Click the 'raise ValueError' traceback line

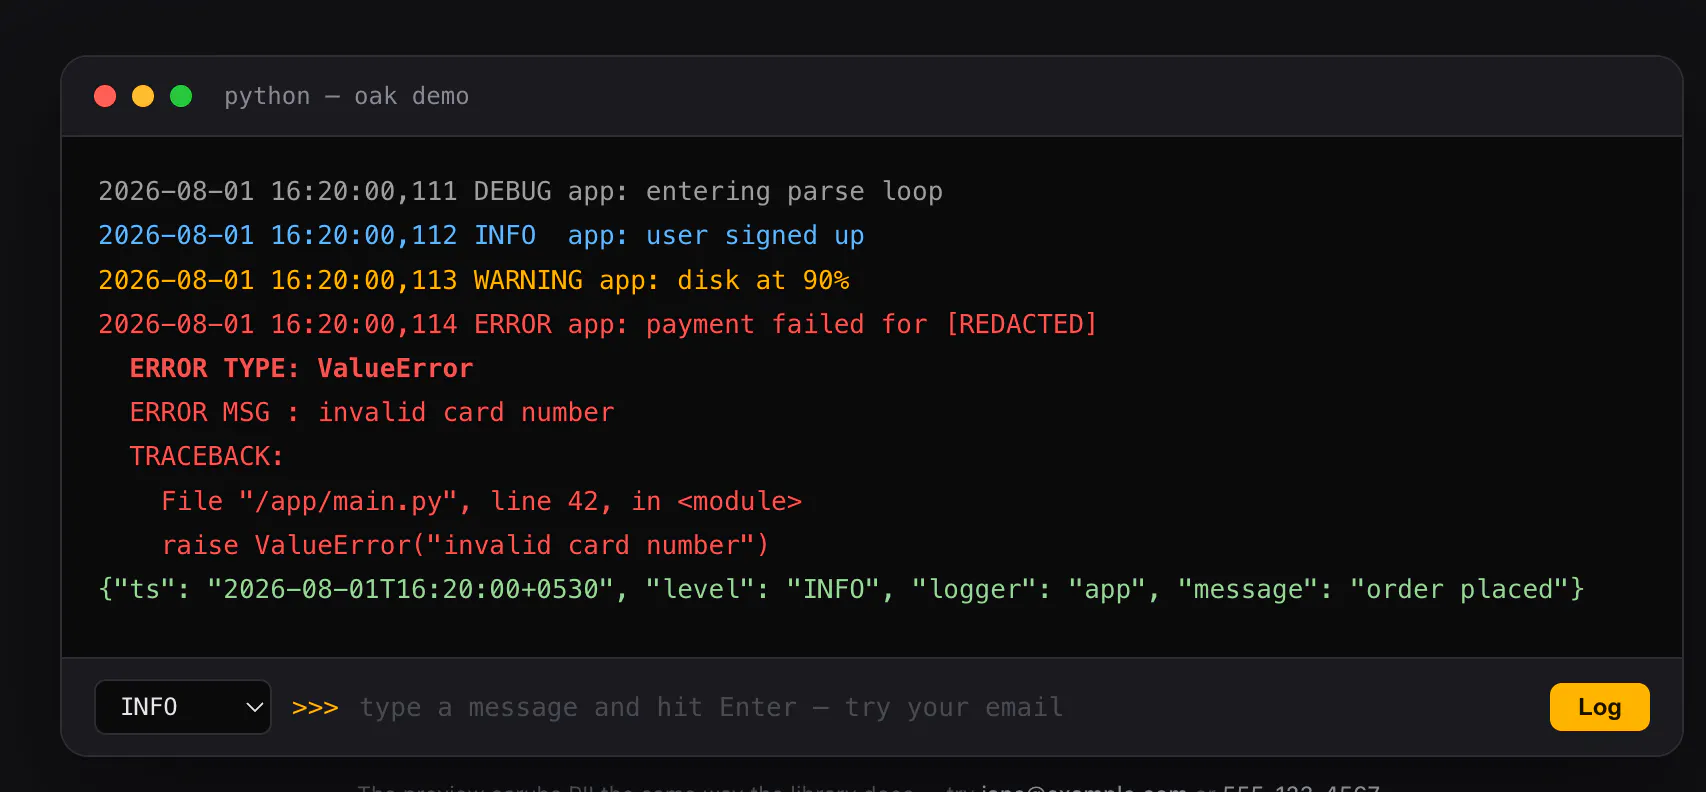pos(465,545)
